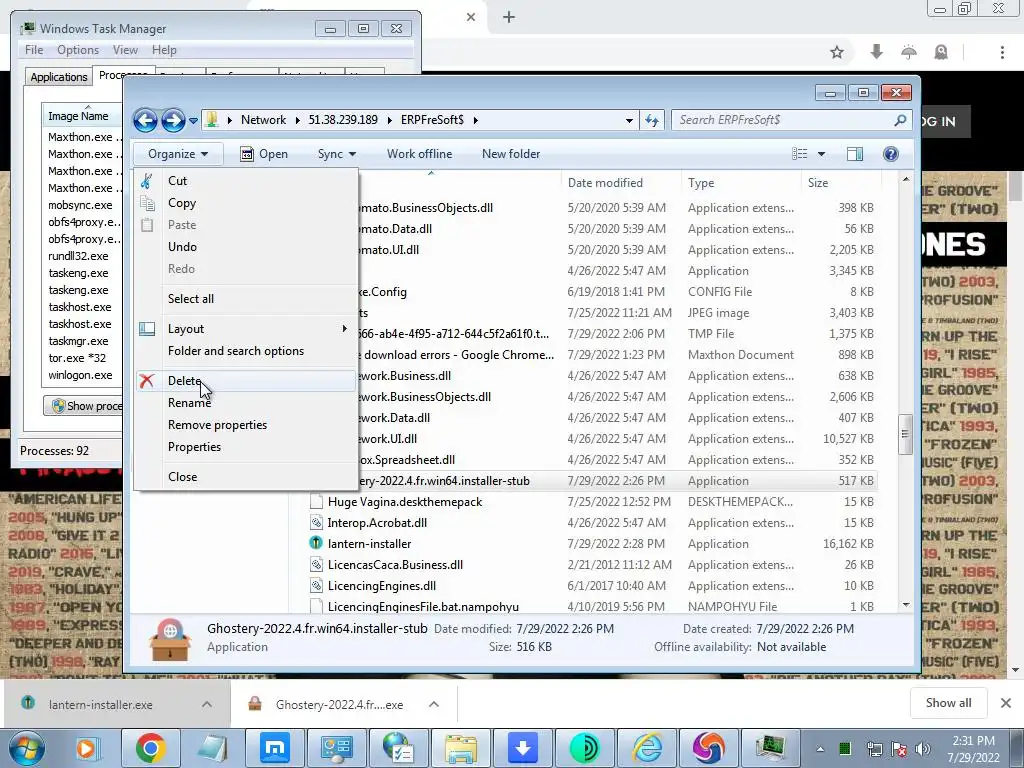Open Windows Start button

click(26, 748)
